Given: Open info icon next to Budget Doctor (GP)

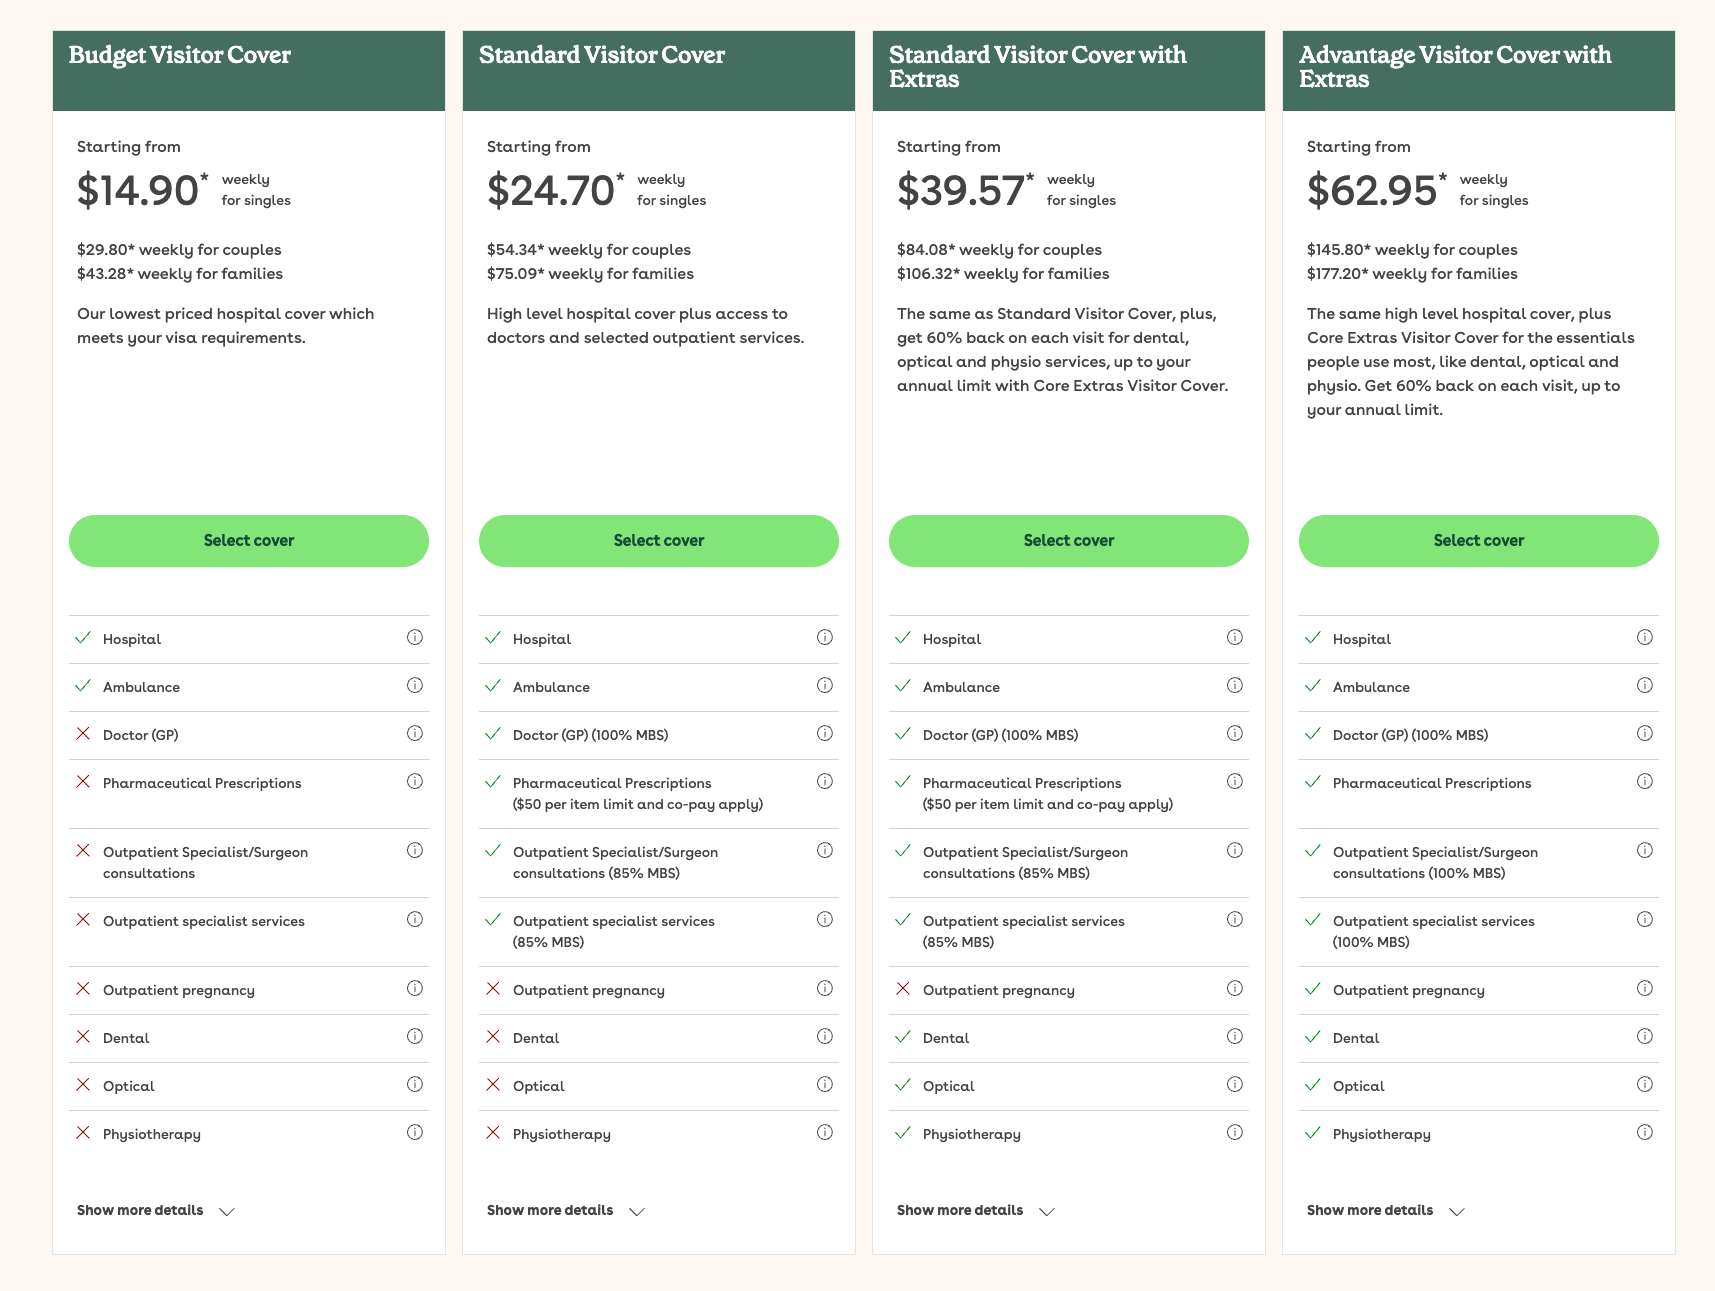Looking at the screenshot, I should coord(415,733).
